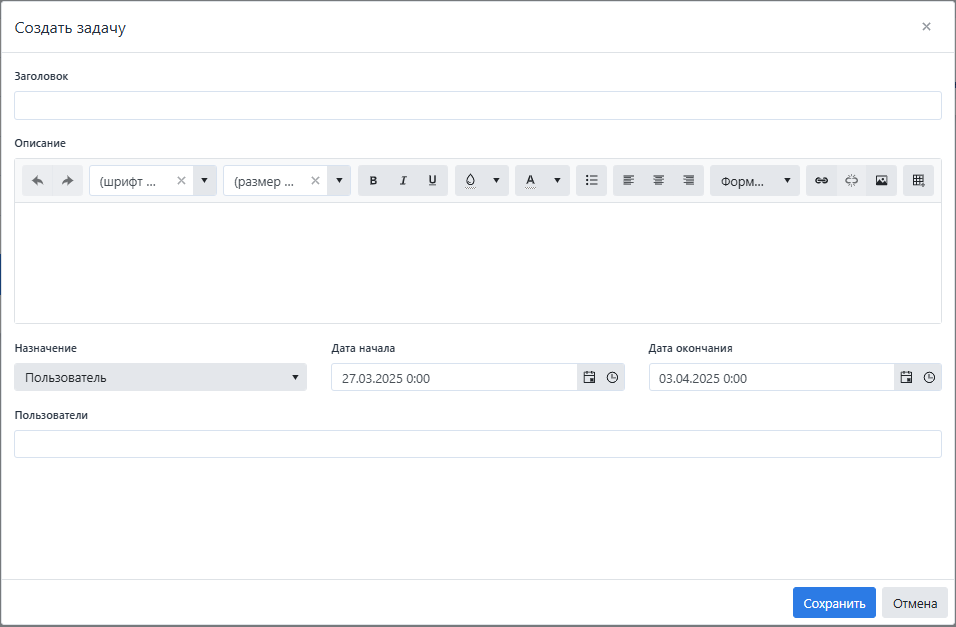Toggle underline formatting
The height and width of the screenshot is (627, 956).
click(x=432, y=181)
